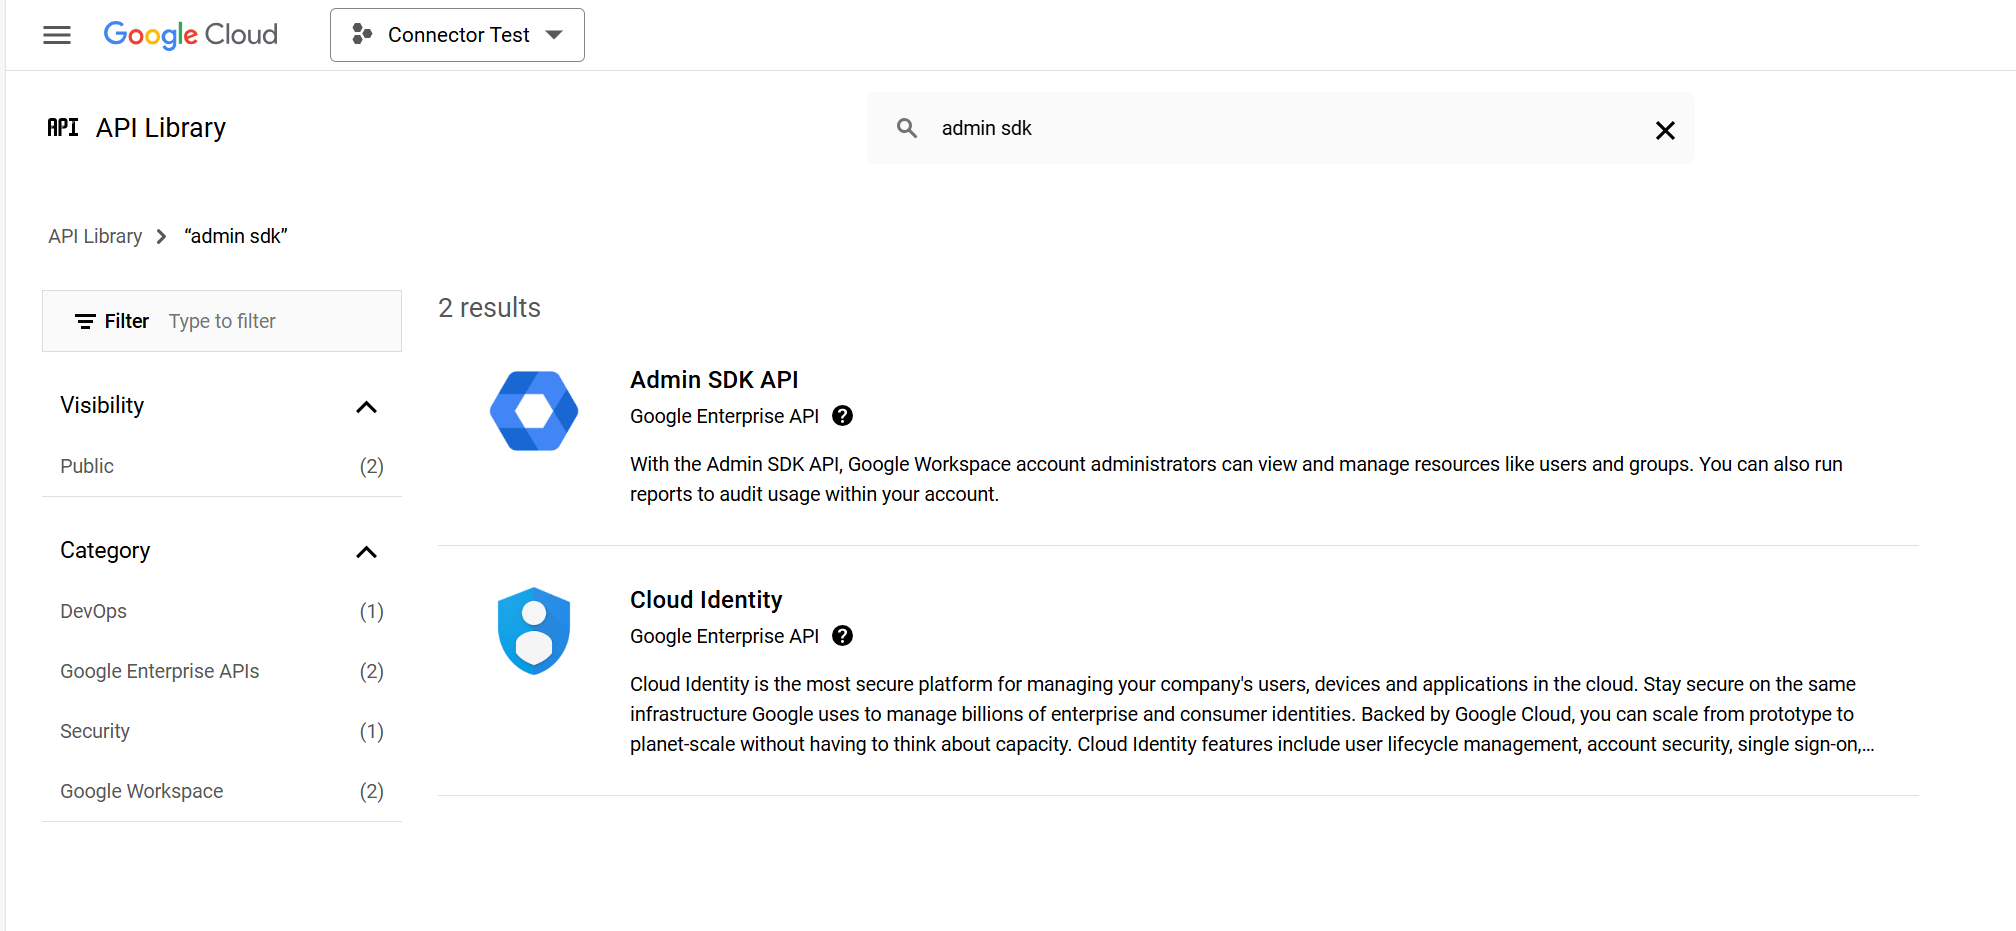2016x931 pixels.
Task: Open the main navigation hamburger menu
Action: click(x=57, y=35)
